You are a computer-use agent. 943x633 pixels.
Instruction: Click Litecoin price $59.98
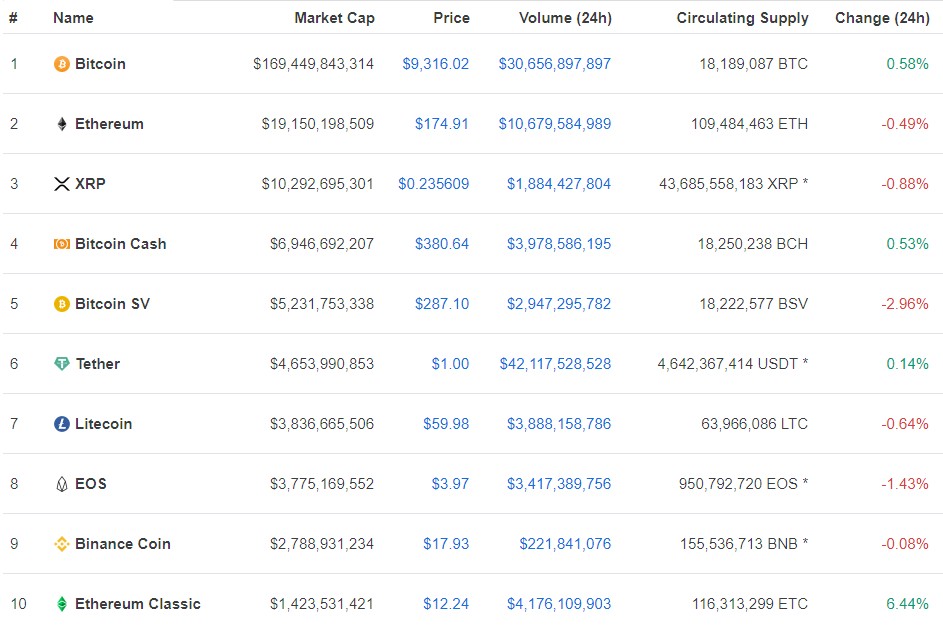coord(446,424)
